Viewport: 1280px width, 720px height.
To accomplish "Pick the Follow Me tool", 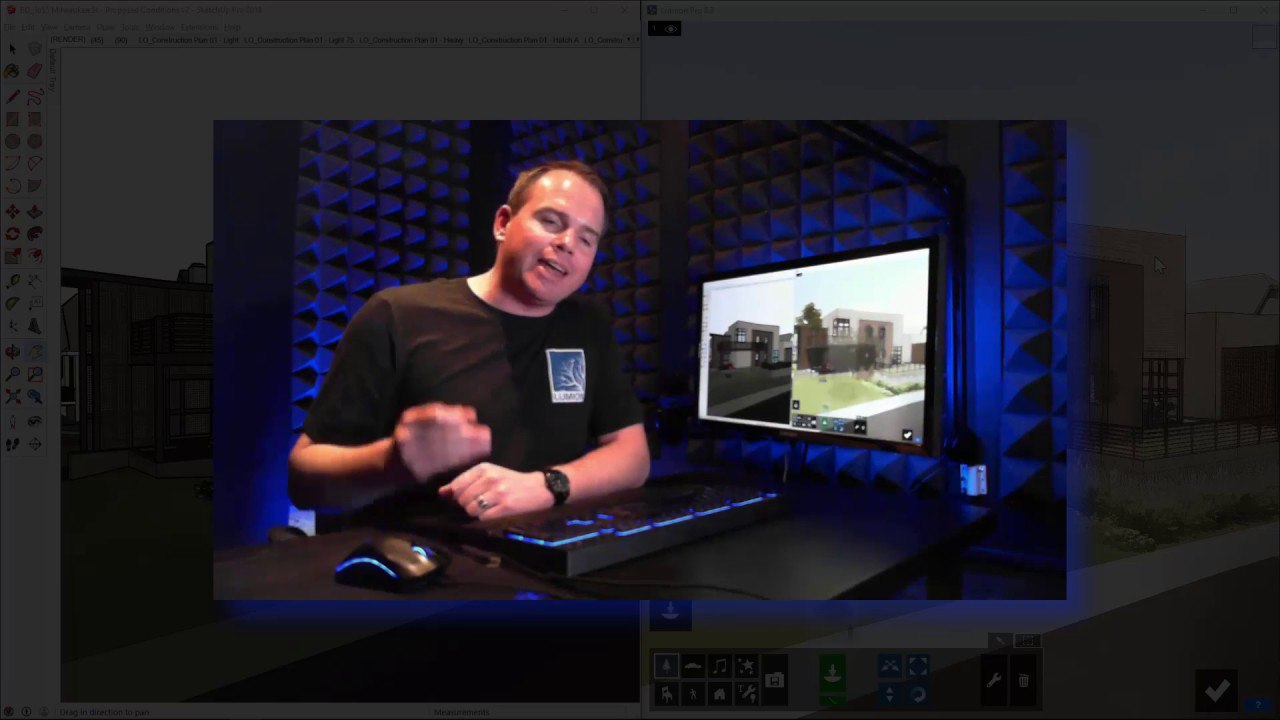I will pos(34,233).
